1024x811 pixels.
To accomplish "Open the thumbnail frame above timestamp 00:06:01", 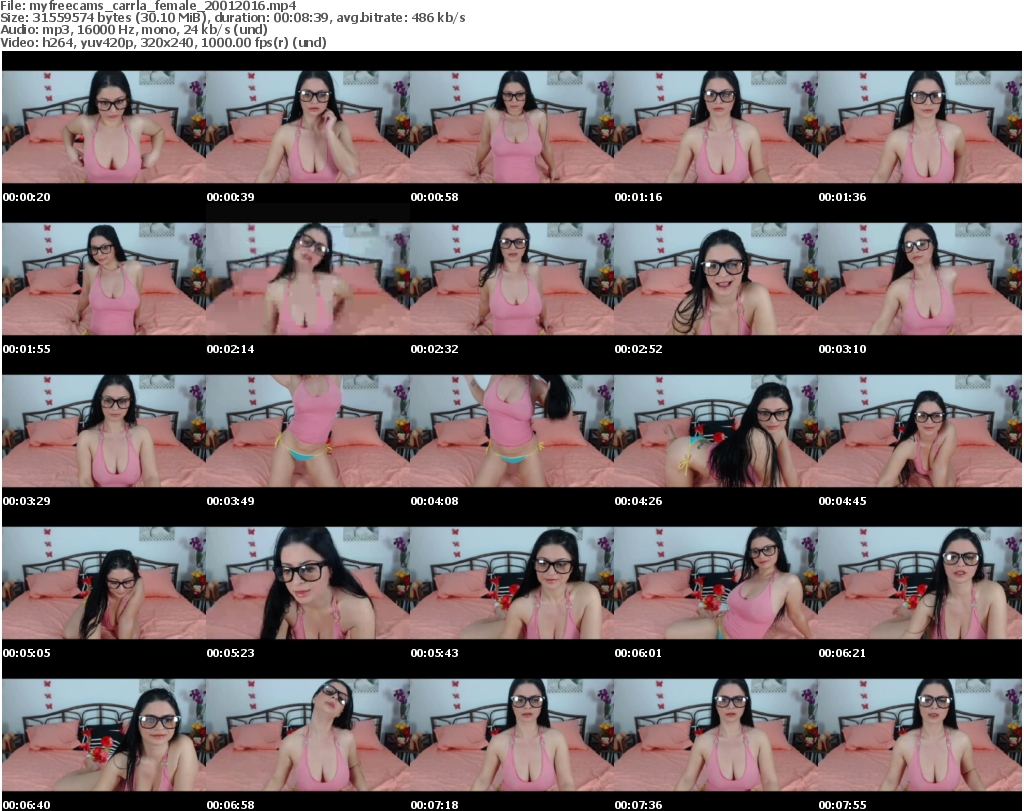I will tap(716, 583).
